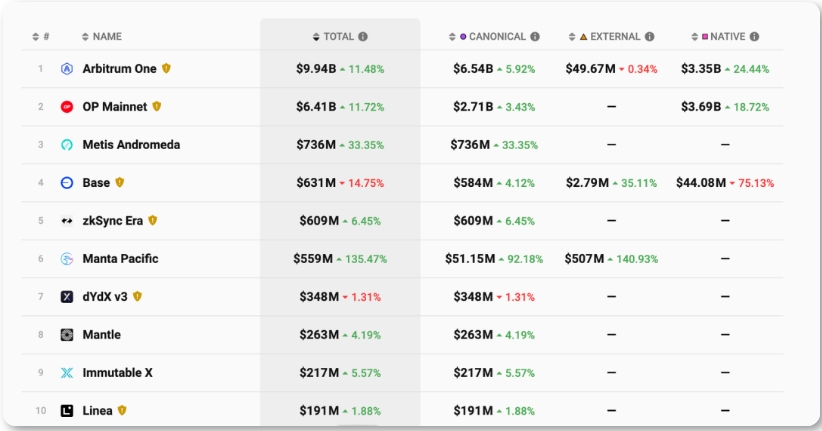The width and height of the screenshot is (822, 431).
Task: Sort the table by TOTAL column
Action: (333, 37)
